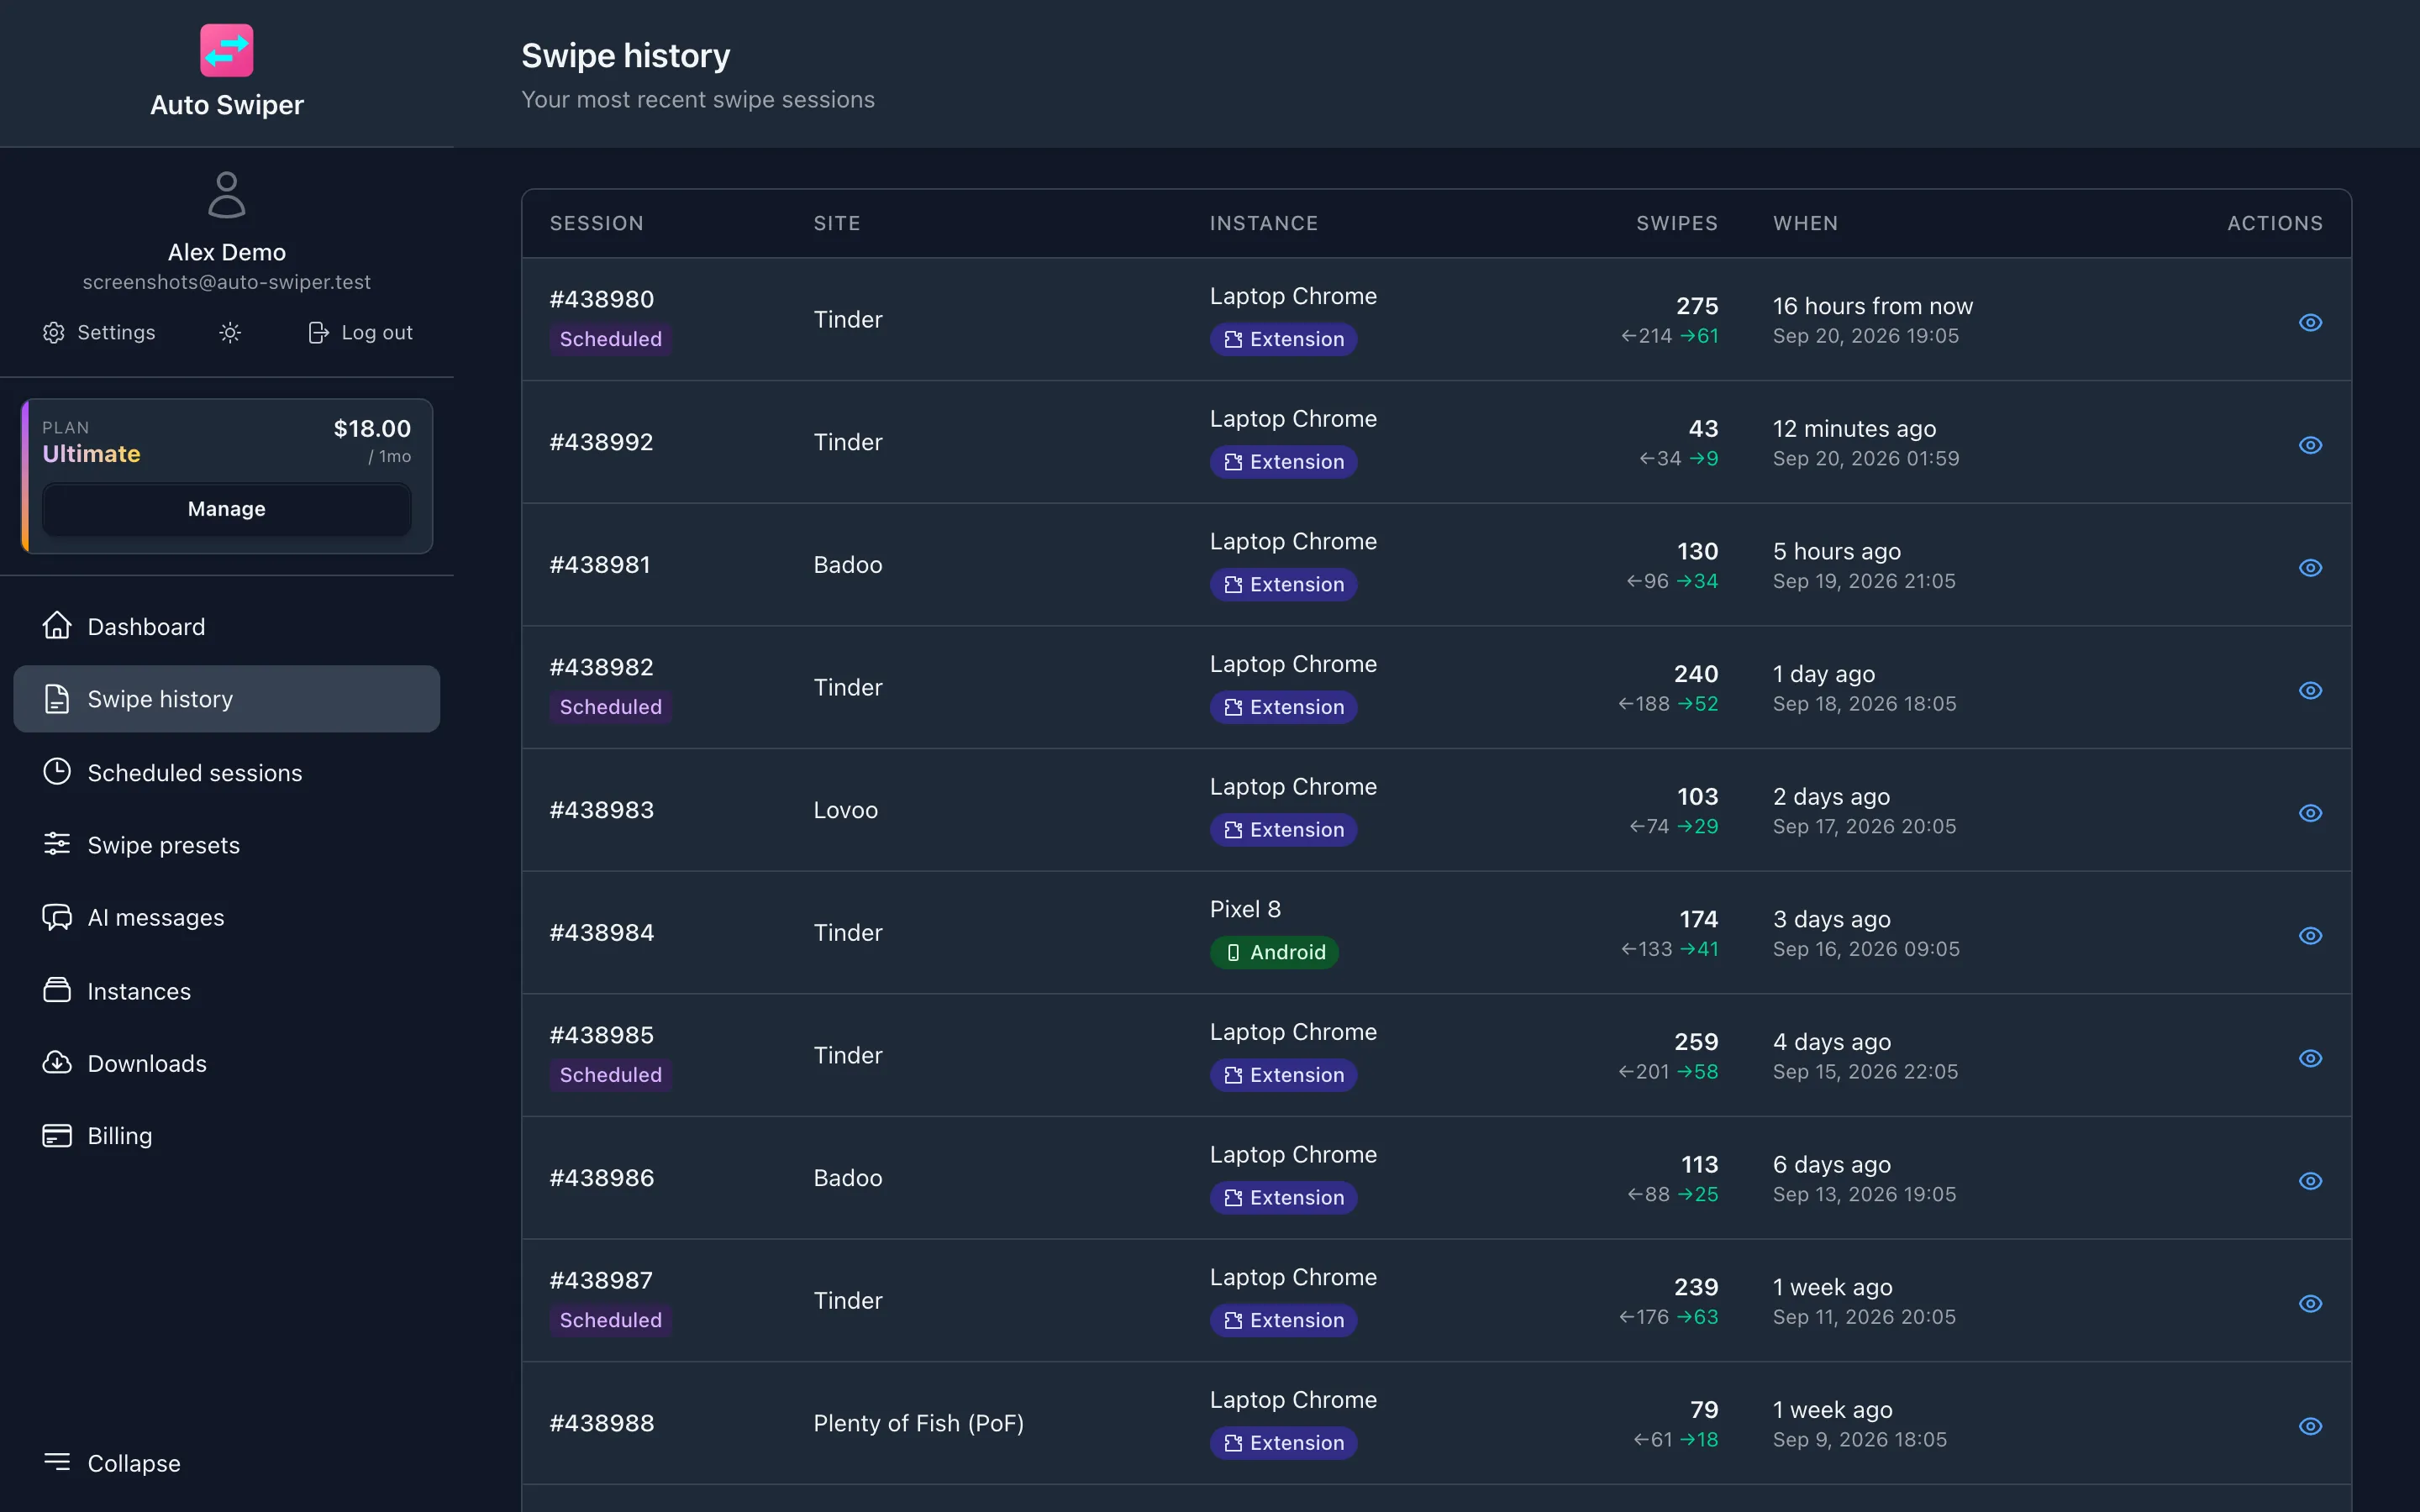Click the Instances stack icon
Viewport: 2420px width, 1512px height.
click(57, 990)
